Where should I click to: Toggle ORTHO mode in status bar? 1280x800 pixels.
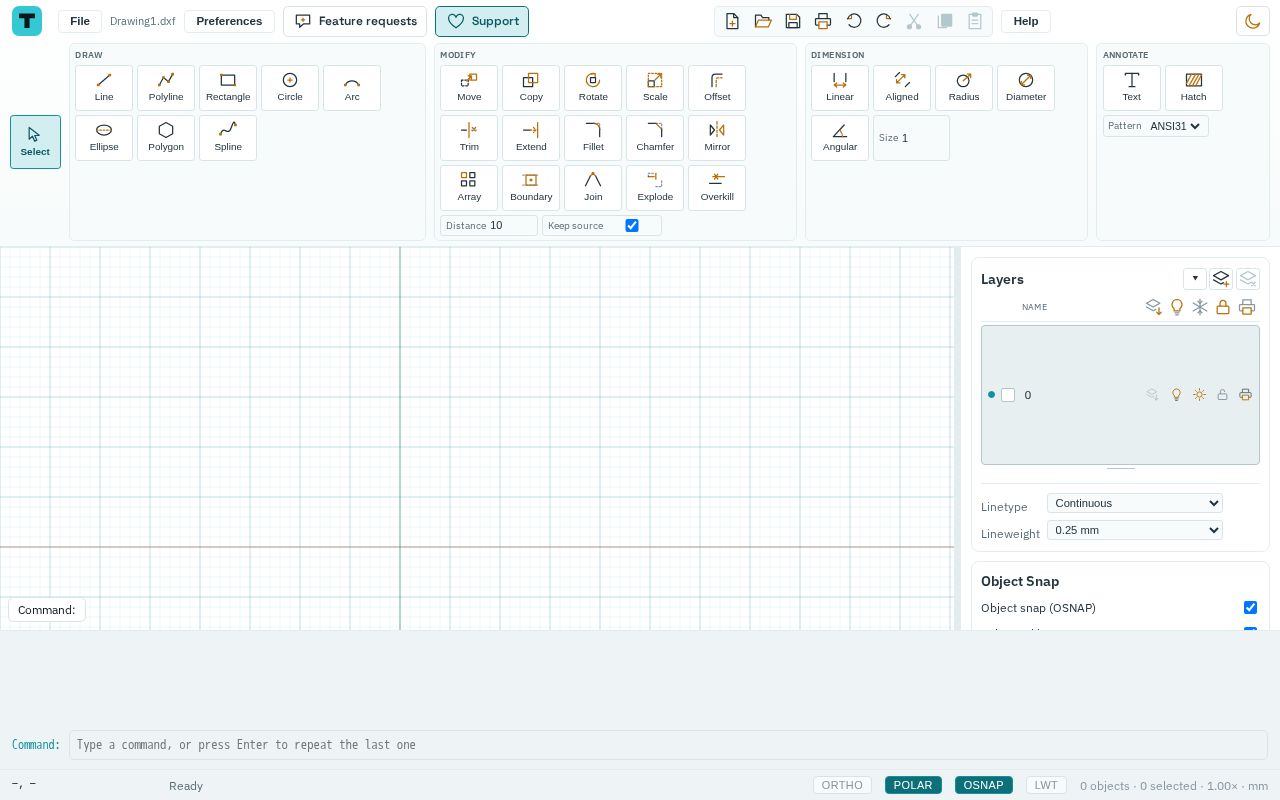842,785
